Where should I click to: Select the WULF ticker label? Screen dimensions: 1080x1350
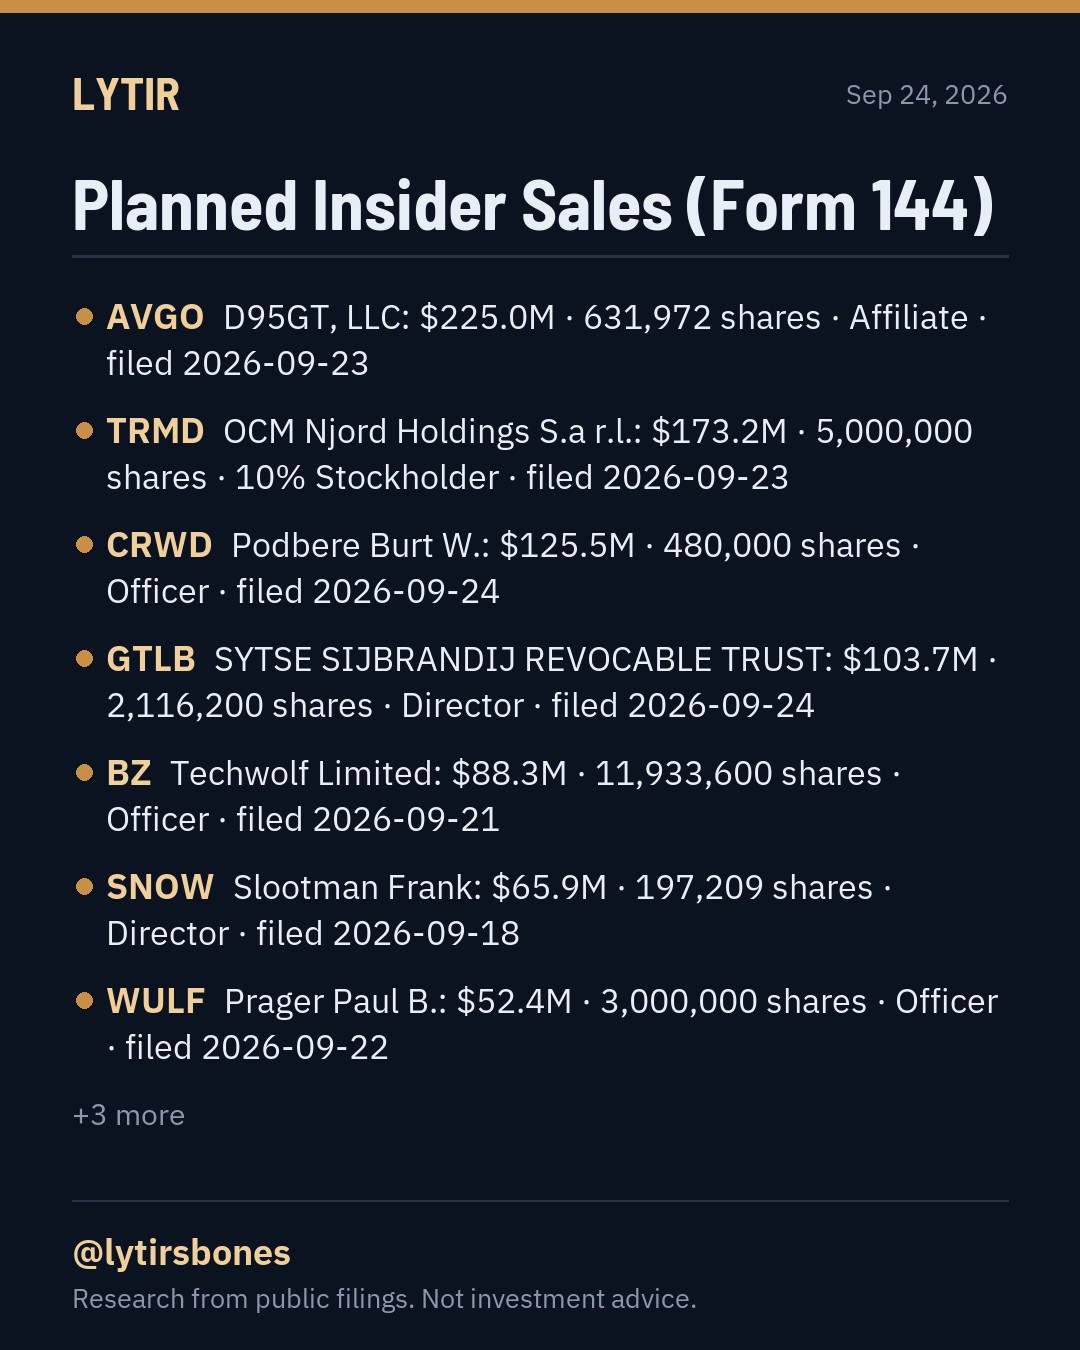click(x=156, y=1001)
